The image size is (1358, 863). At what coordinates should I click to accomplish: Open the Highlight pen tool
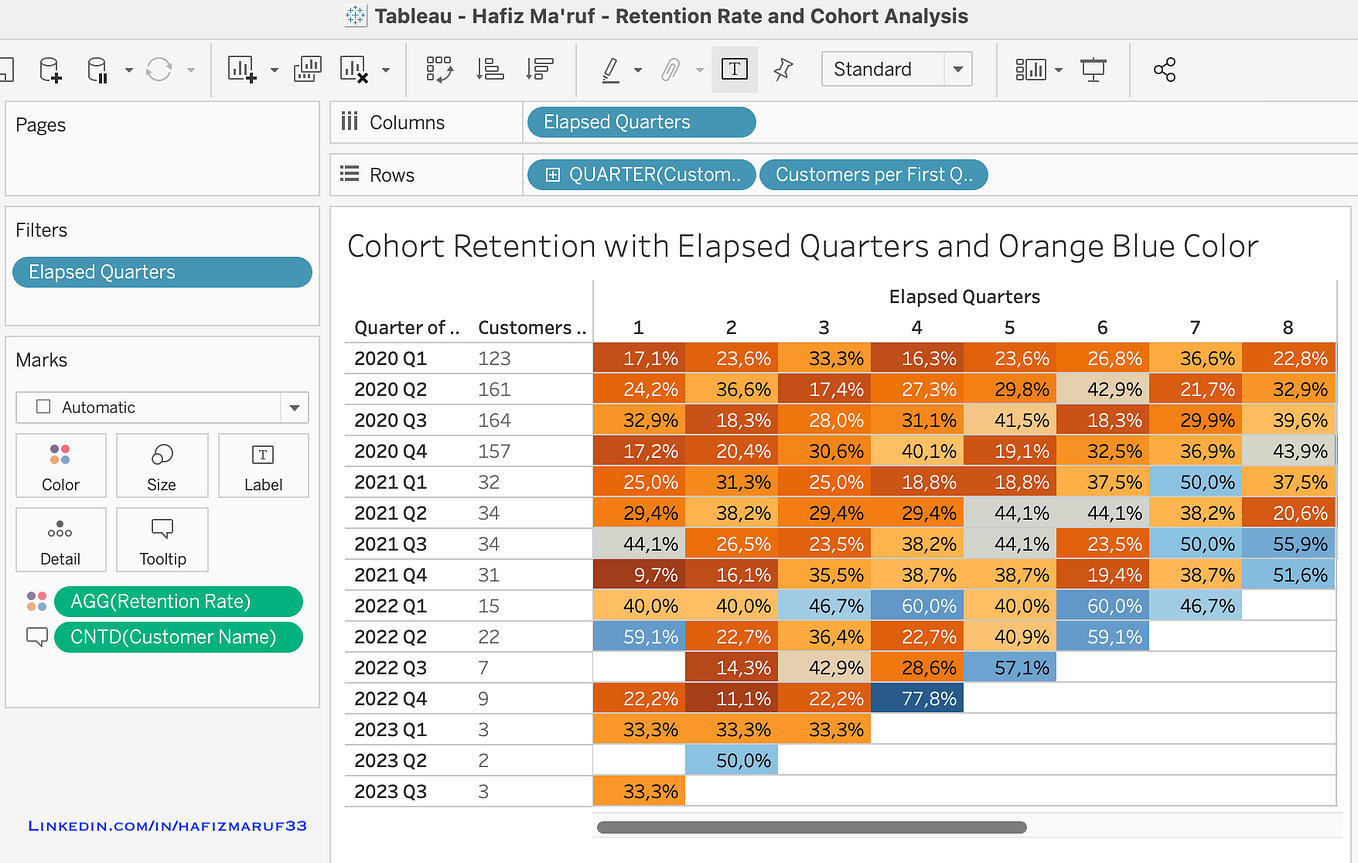click(612, 69)
